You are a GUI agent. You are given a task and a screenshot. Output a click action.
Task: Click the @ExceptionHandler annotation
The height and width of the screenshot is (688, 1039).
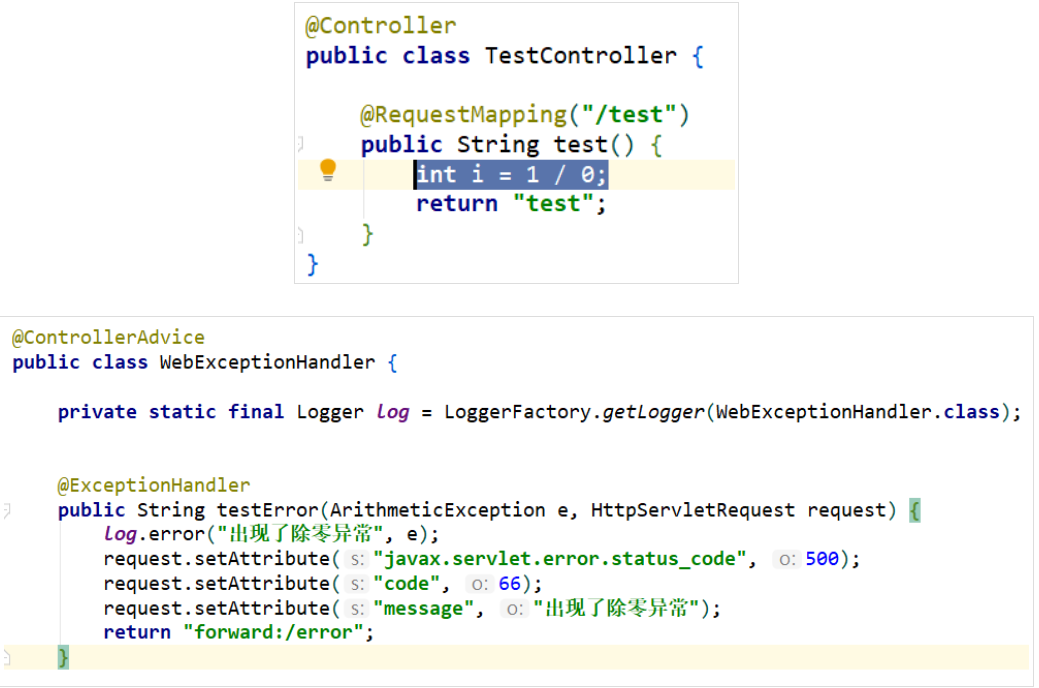pyautogui.click(x=154, y=485)
